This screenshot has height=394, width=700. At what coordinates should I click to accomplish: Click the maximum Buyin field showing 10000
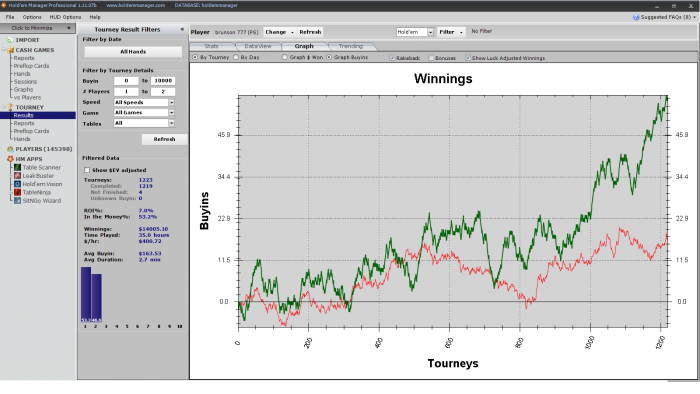coord(163,81)
